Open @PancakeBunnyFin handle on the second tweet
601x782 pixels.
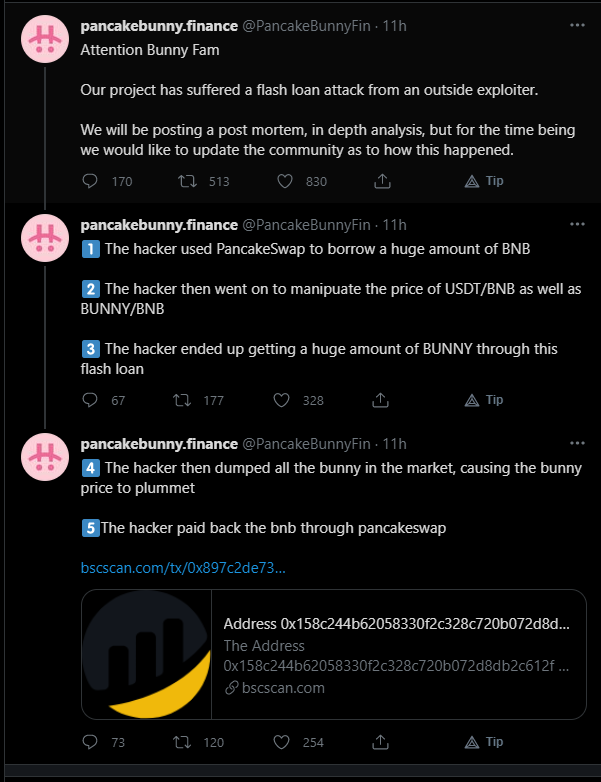(306, 225)
